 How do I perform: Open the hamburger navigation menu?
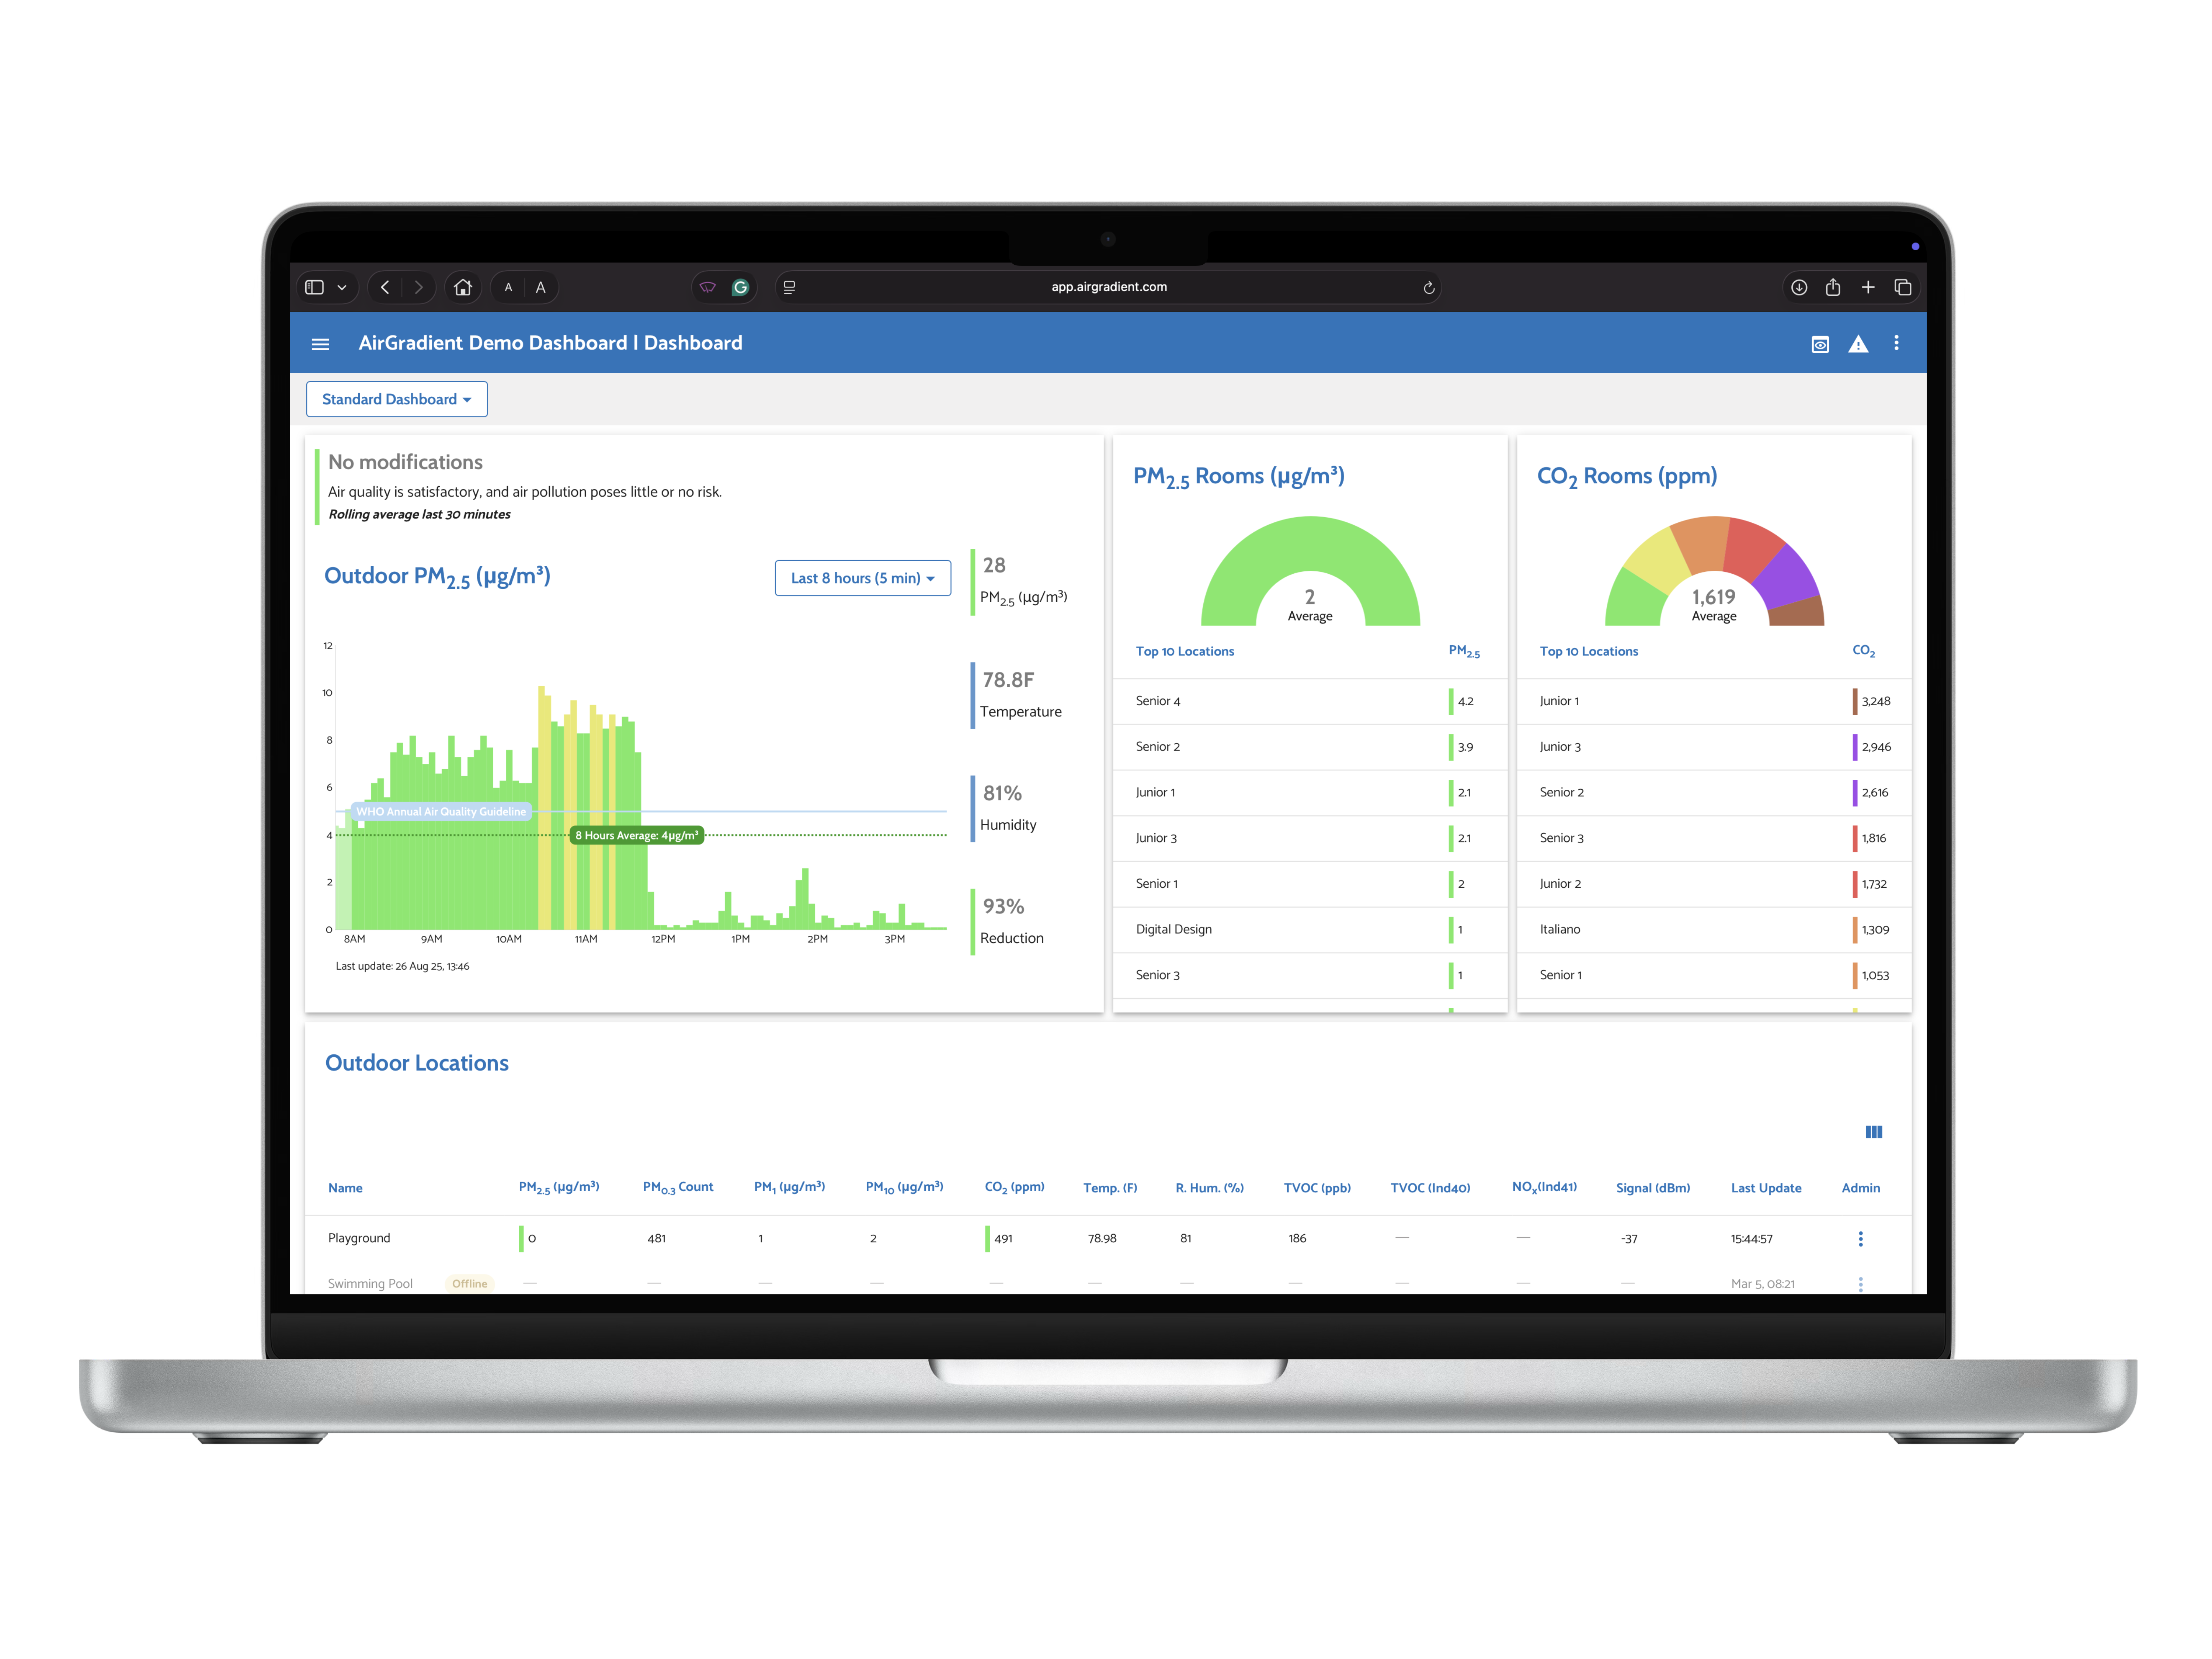320,344
